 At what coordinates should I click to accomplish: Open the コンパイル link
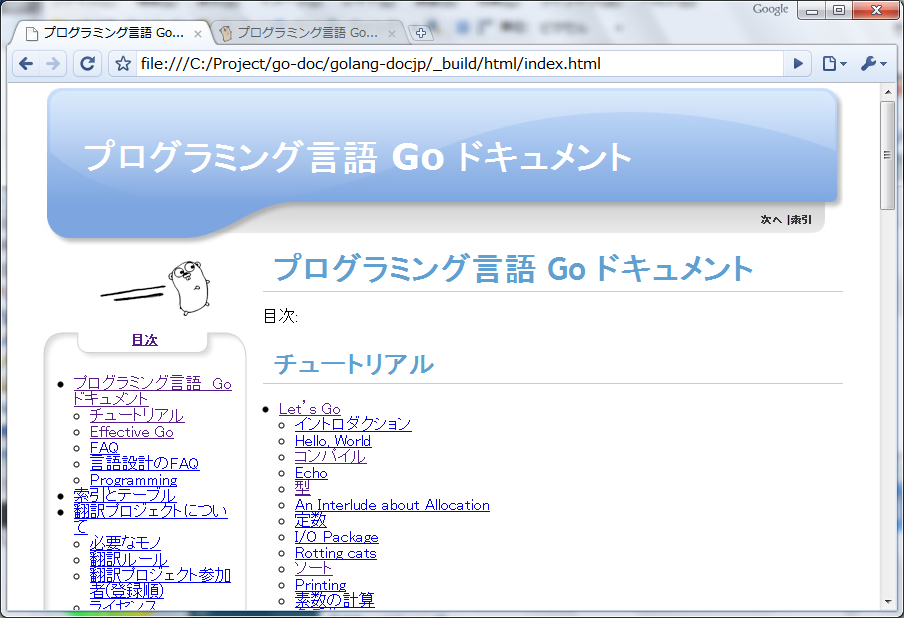point(330,457)
